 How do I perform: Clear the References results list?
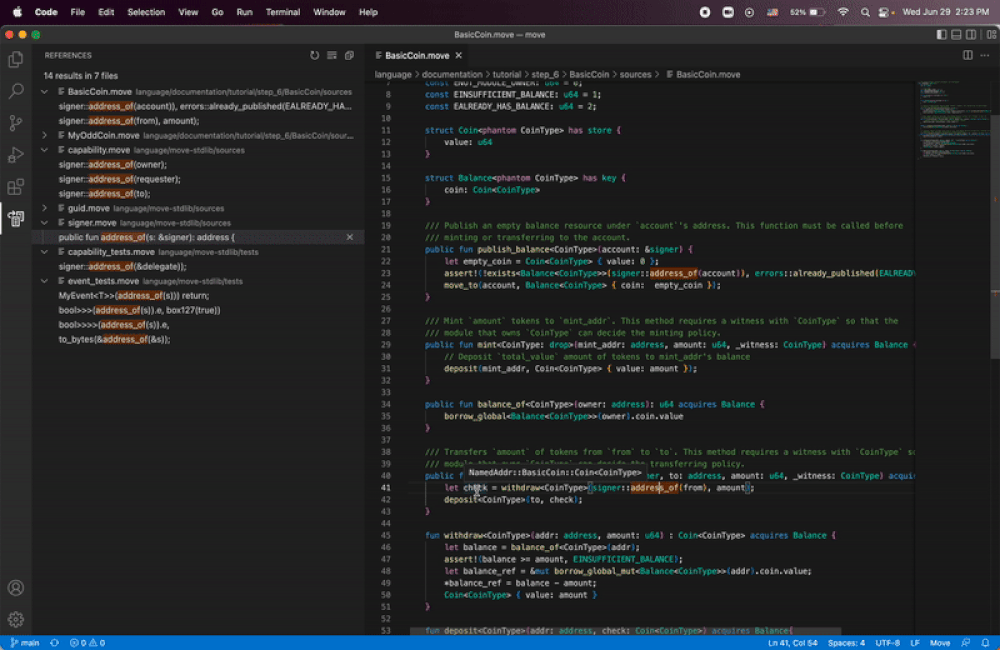point(332,56)
